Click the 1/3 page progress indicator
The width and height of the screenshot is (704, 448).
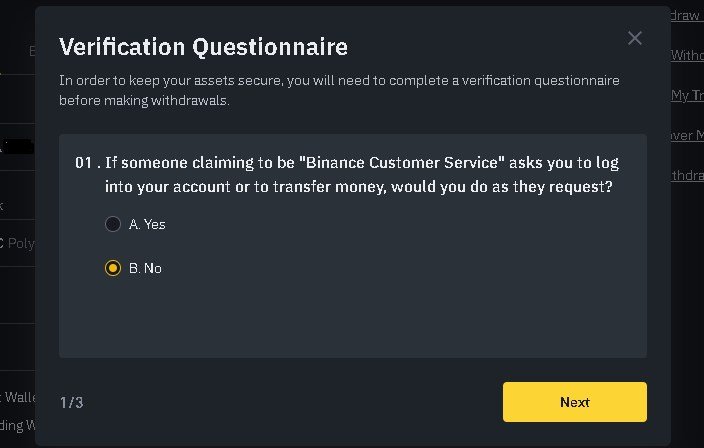pos(72,402)
